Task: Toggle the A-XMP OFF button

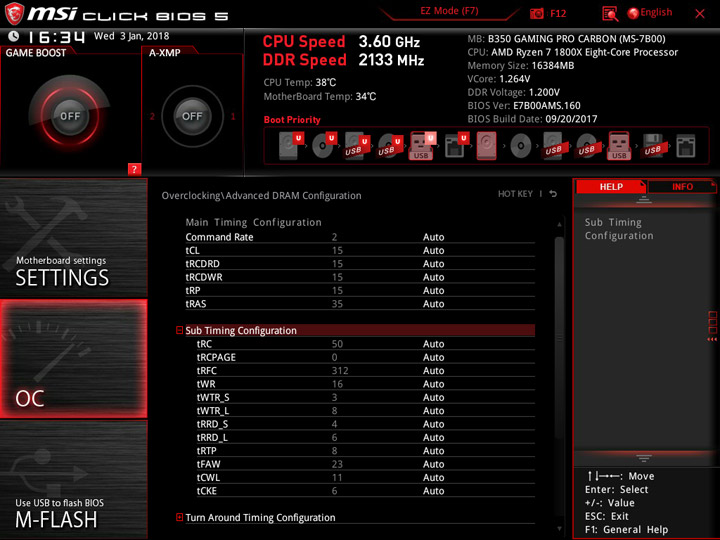Action: [192, 116]
